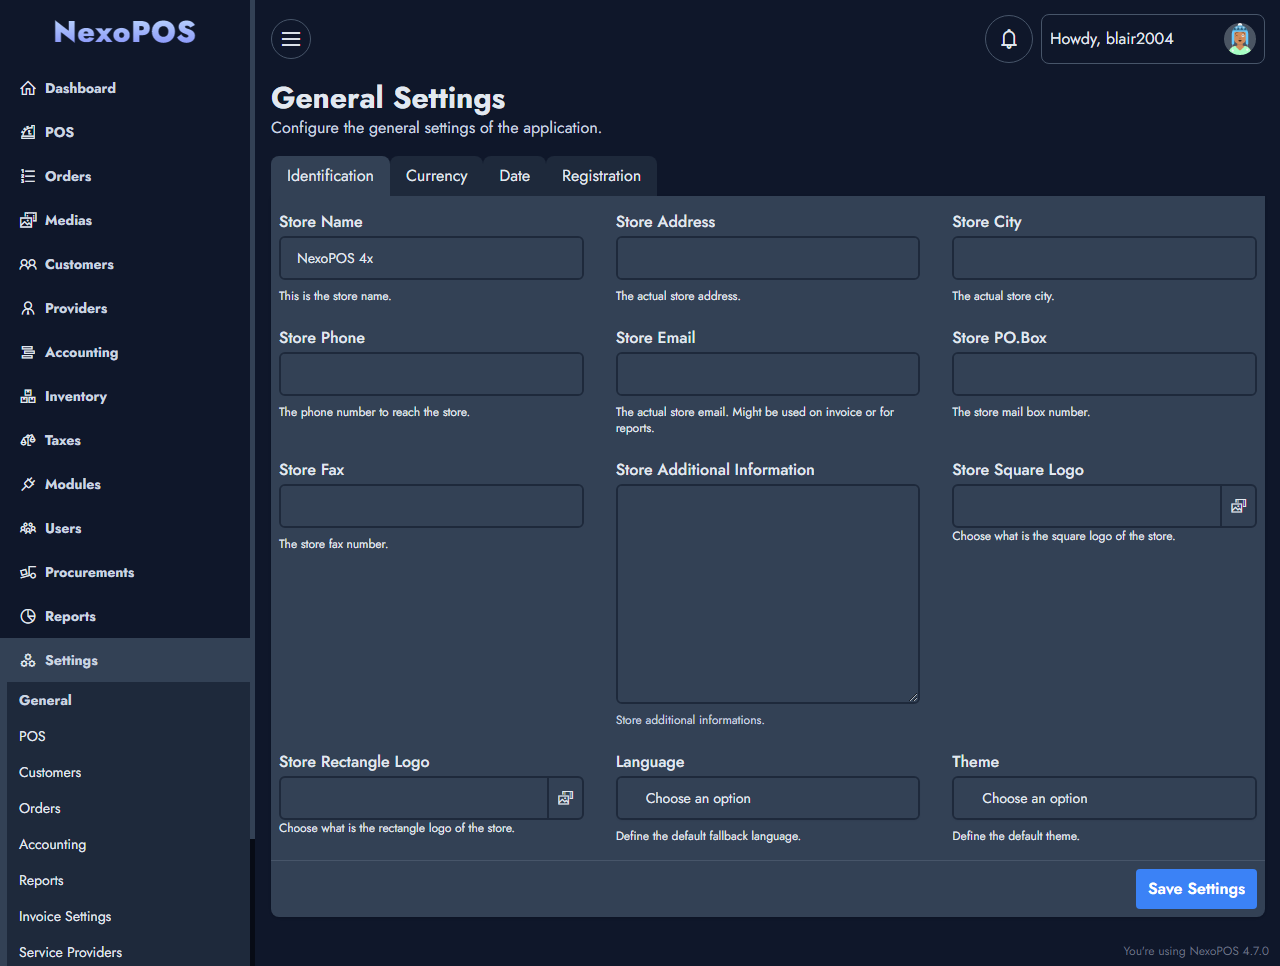This screenshot has width=1280, height=966.
Task: Click the Store Phone input field
Action: (431, 374)
